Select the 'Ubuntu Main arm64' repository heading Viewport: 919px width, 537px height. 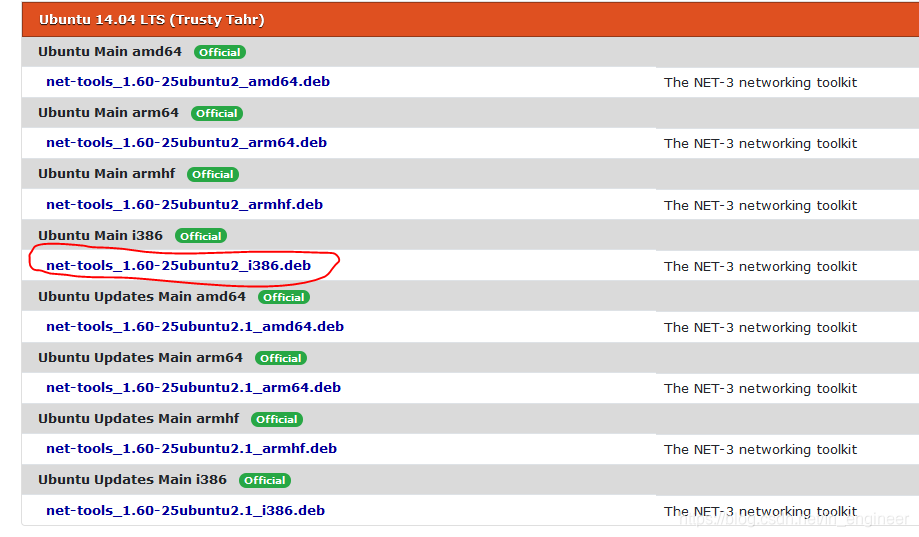pos(108,113)
